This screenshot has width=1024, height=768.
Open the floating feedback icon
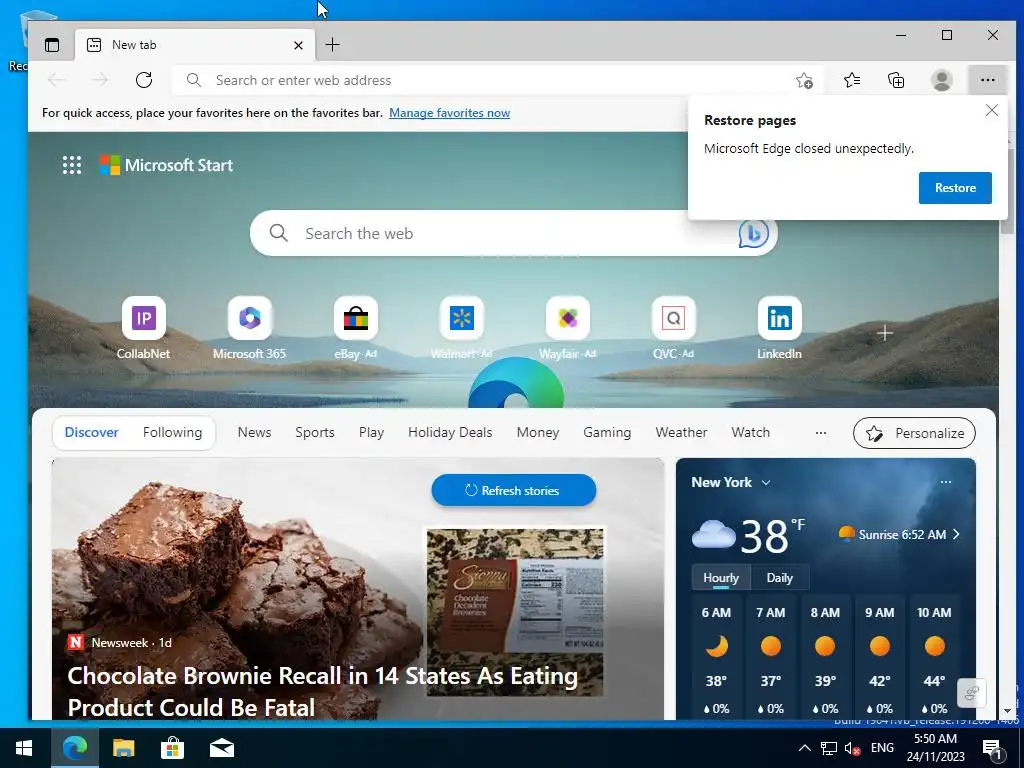tap(972, 693)
